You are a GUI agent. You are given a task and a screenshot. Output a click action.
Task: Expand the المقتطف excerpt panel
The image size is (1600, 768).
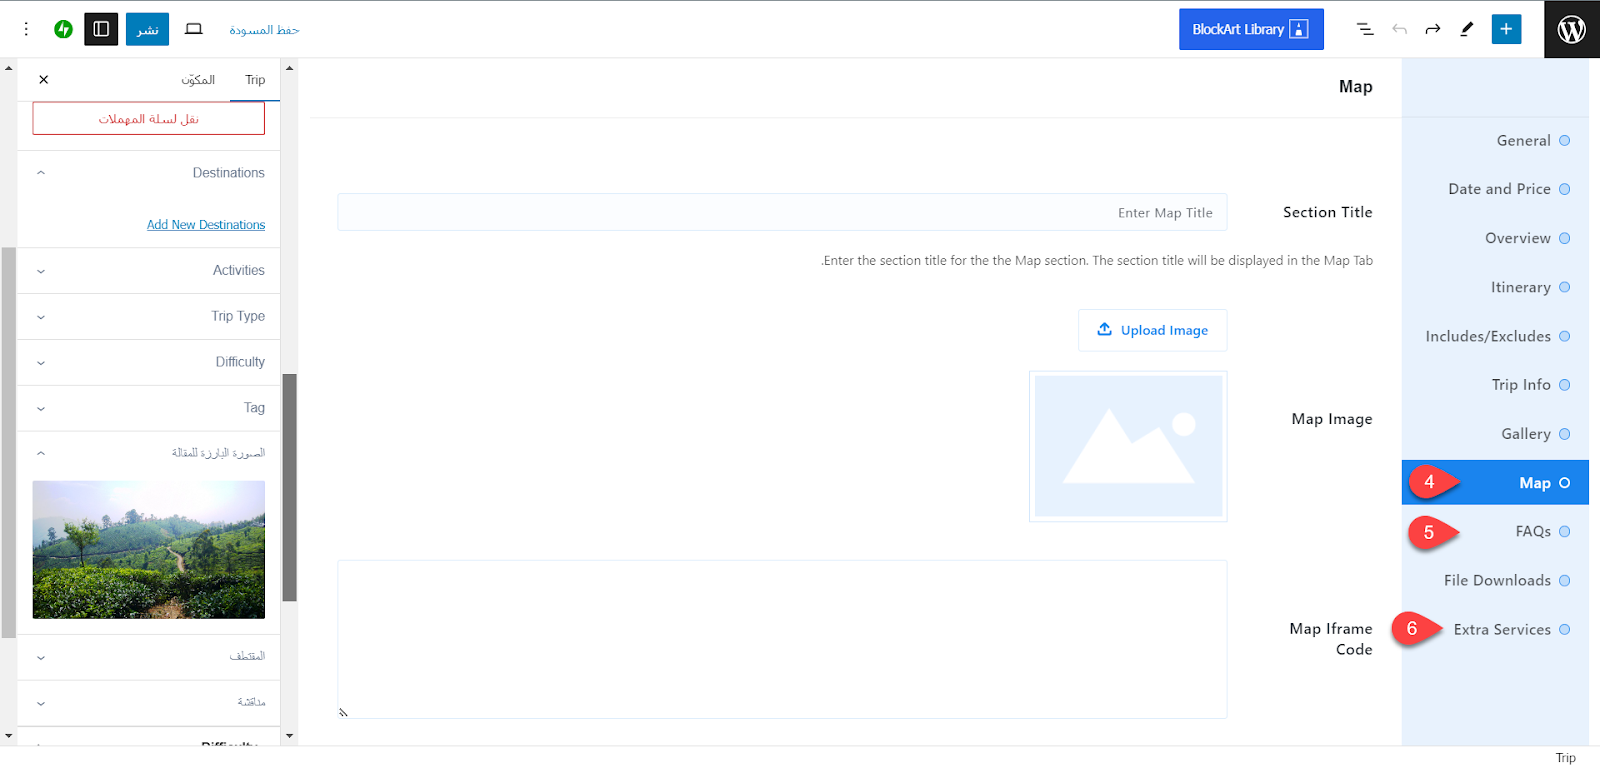pyautogui.click(x=149, y=657)
